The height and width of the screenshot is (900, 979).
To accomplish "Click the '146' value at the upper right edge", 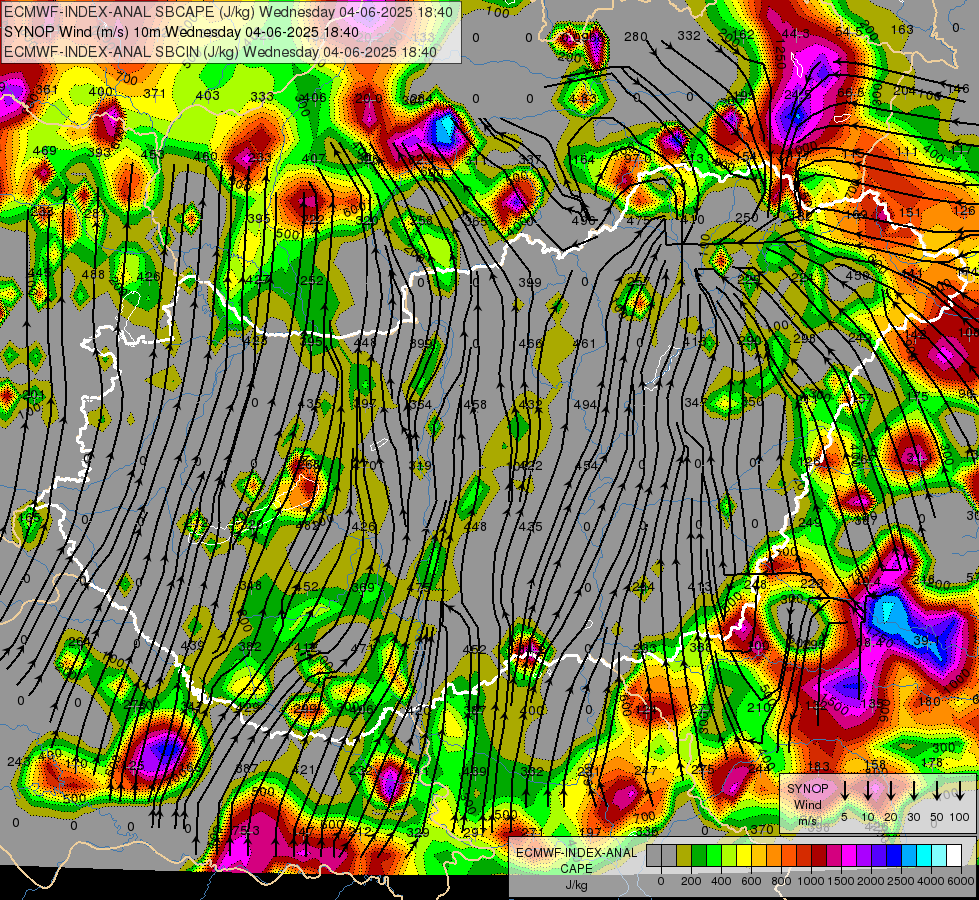I will 958,89.
